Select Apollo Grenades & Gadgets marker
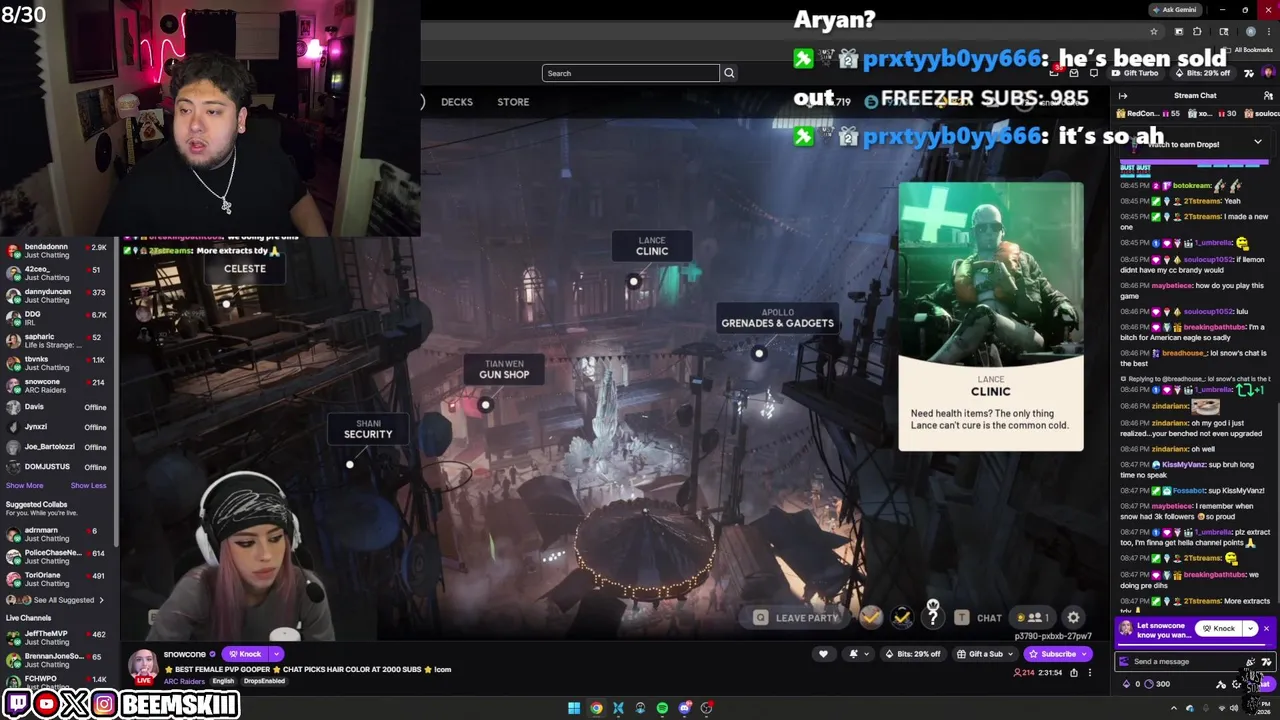Viewport: 1280px width, 720px height. pyautogui.click(x=777, y=318)
